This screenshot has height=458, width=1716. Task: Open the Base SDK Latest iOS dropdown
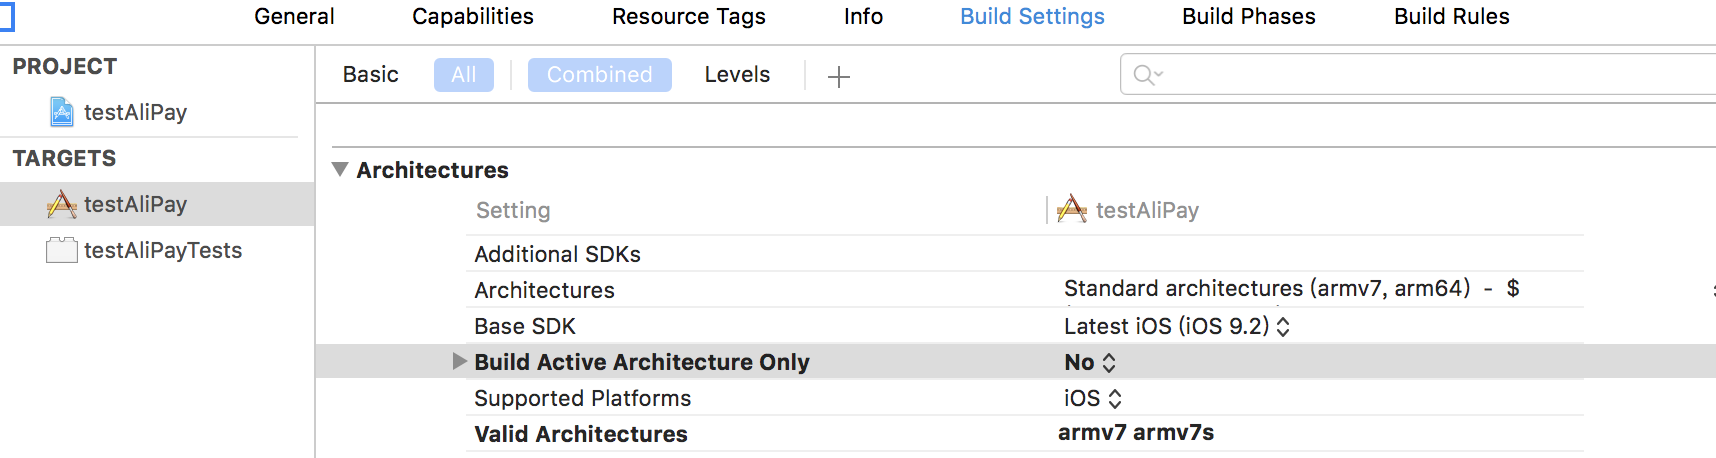coord(1176,326)
